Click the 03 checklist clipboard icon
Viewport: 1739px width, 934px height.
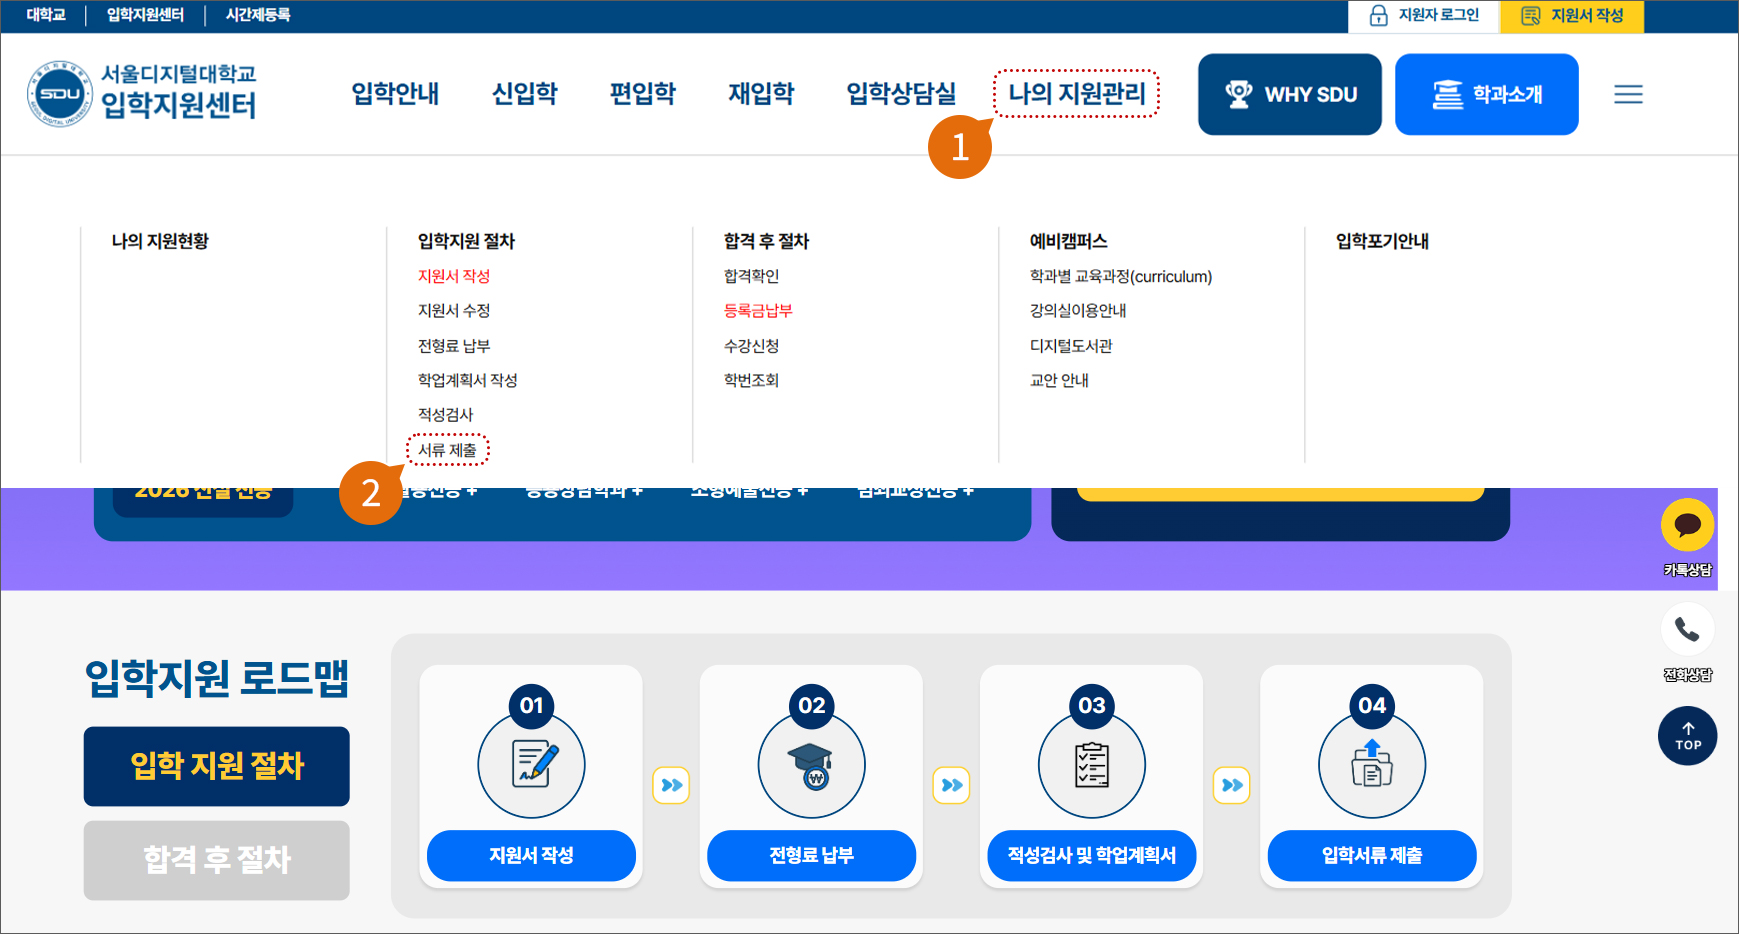click(1091, 765)
